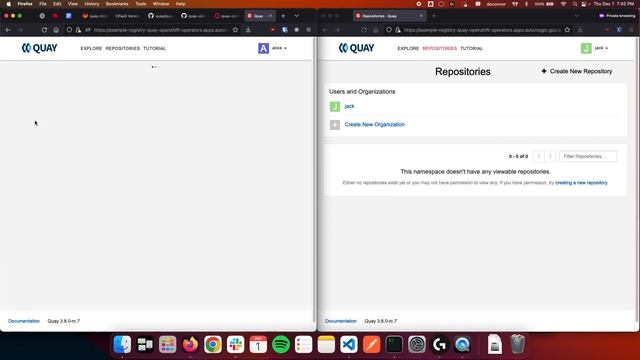Open Explore in the right Quay window
This screenshot has height=360, width=640.
pyautogui.click(x=408, y=48)
